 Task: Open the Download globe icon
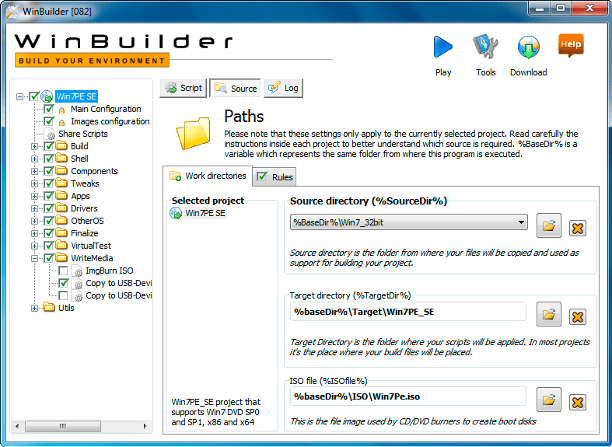[x=528, y=47]
